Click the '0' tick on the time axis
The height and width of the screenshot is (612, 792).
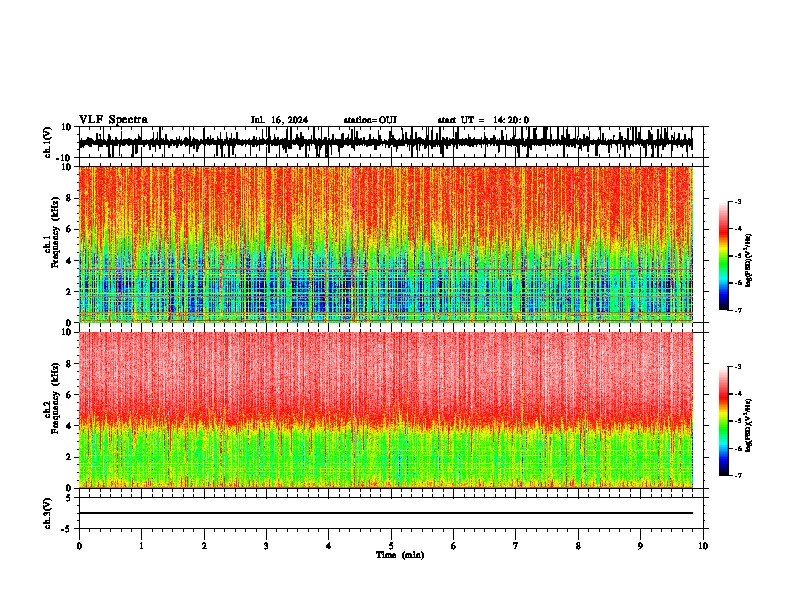(x=79, y=546)
